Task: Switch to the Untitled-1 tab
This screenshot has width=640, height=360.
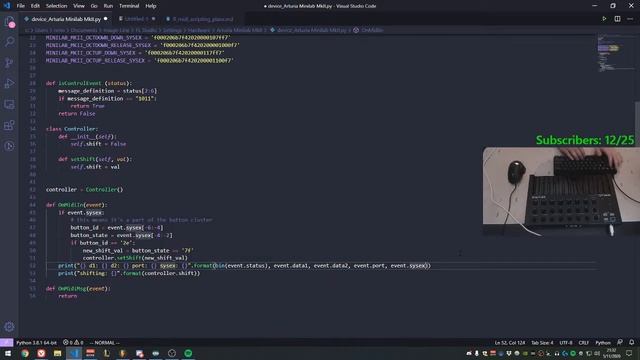Action: [137, 19]
